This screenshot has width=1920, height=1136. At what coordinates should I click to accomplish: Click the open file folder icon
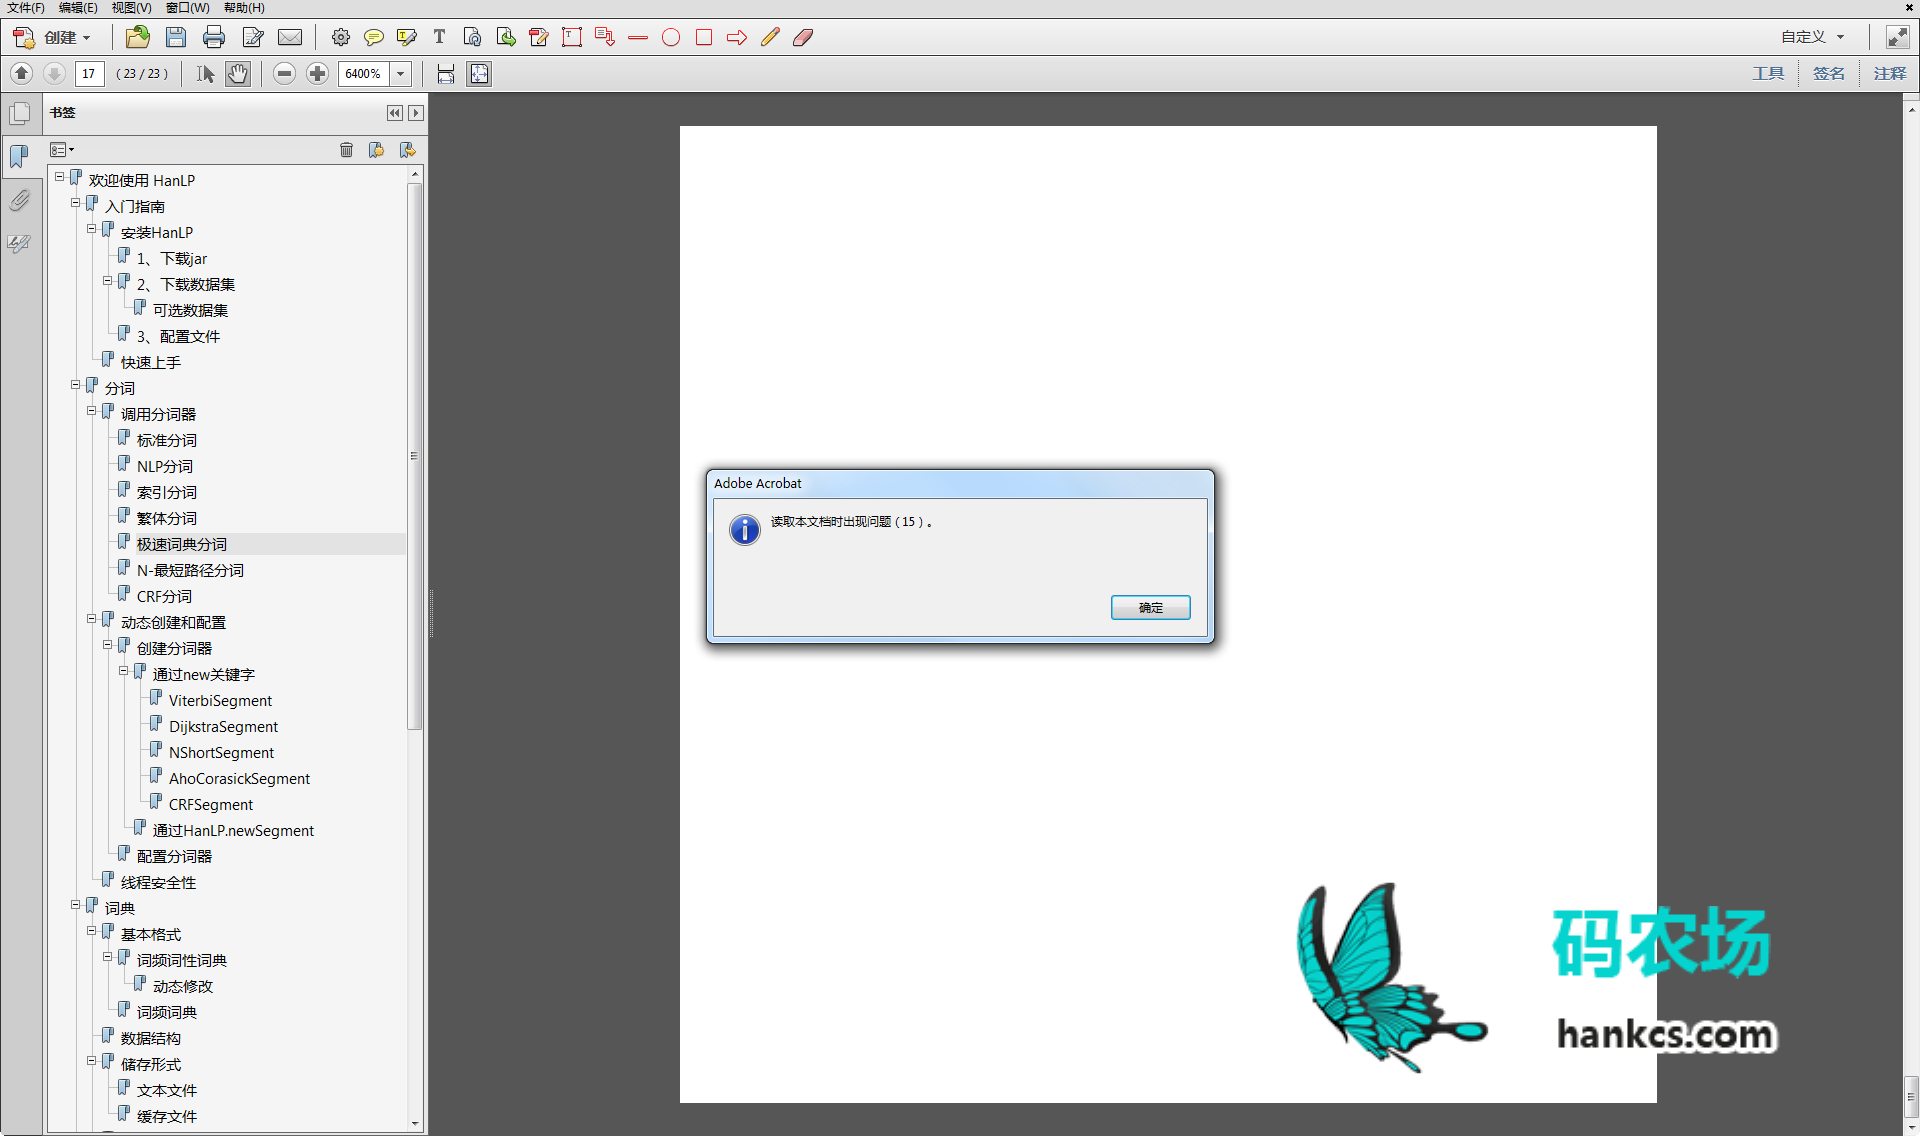pyautogui.click(x=138, y=37)
